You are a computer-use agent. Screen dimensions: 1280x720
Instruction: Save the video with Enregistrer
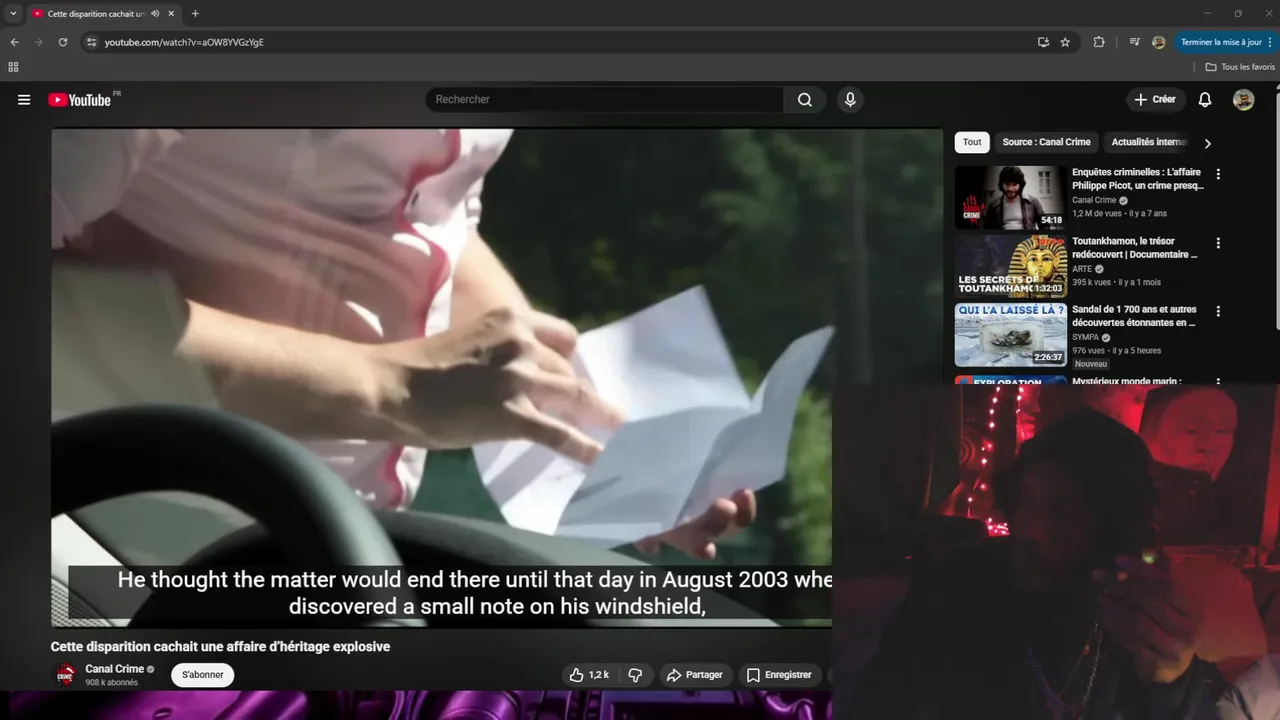click(779, 675)
